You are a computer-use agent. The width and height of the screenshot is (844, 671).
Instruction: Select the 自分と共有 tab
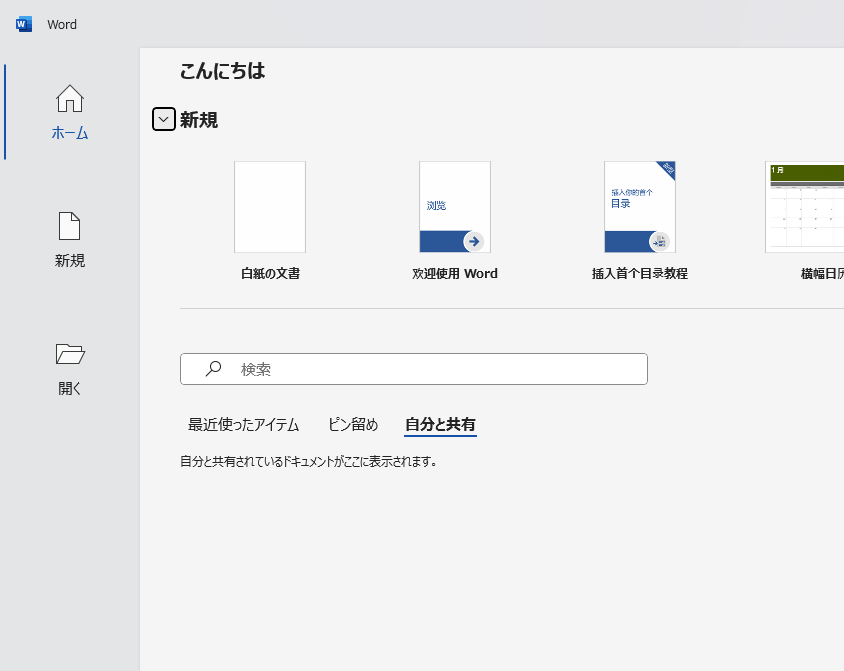pyautogui.click(x=440, y=425)
